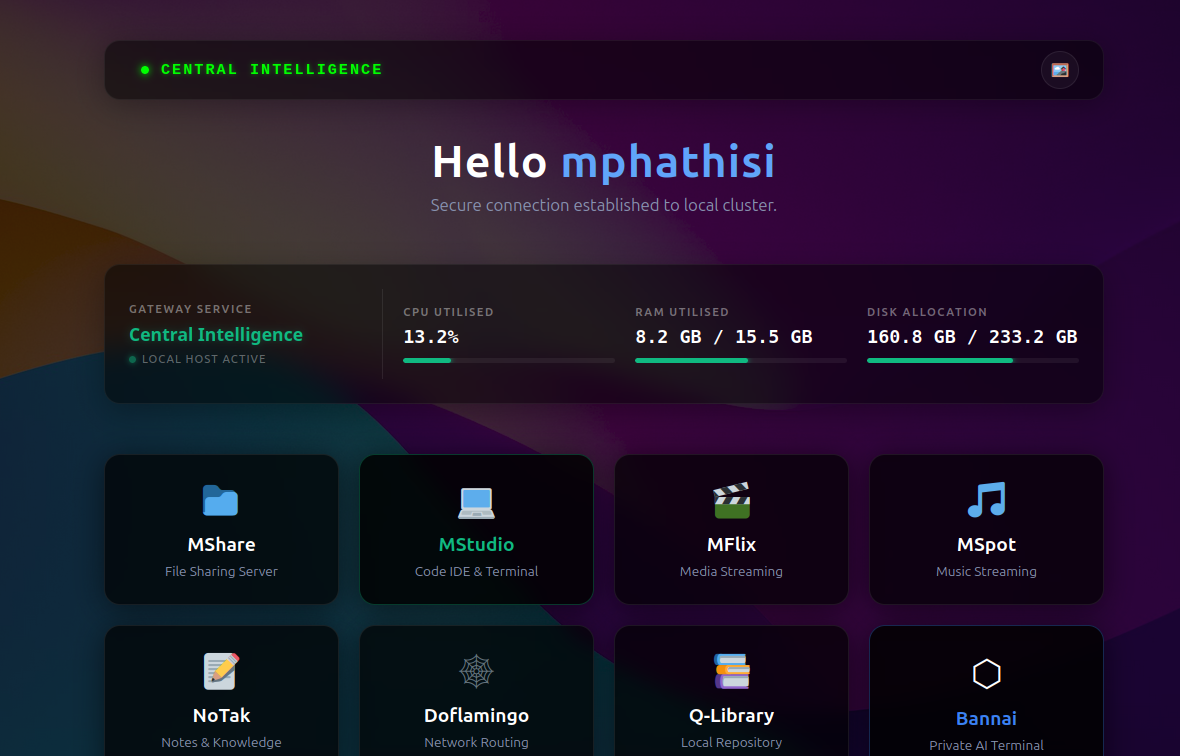Screen dimensions: 1180x756
Task: Launch MStudio Code IDE title
Action: [476, 544]
